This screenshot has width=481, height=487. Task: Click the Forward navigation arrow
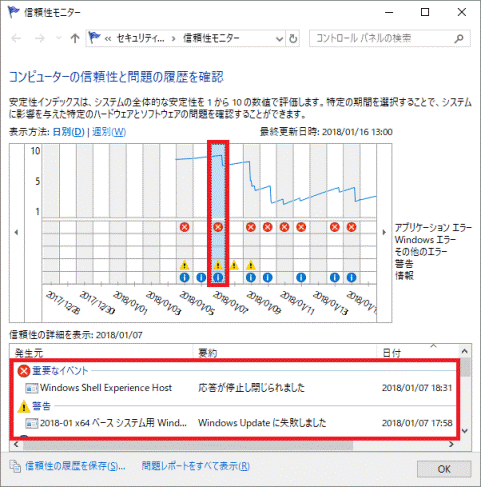click(x=40, y=39)
